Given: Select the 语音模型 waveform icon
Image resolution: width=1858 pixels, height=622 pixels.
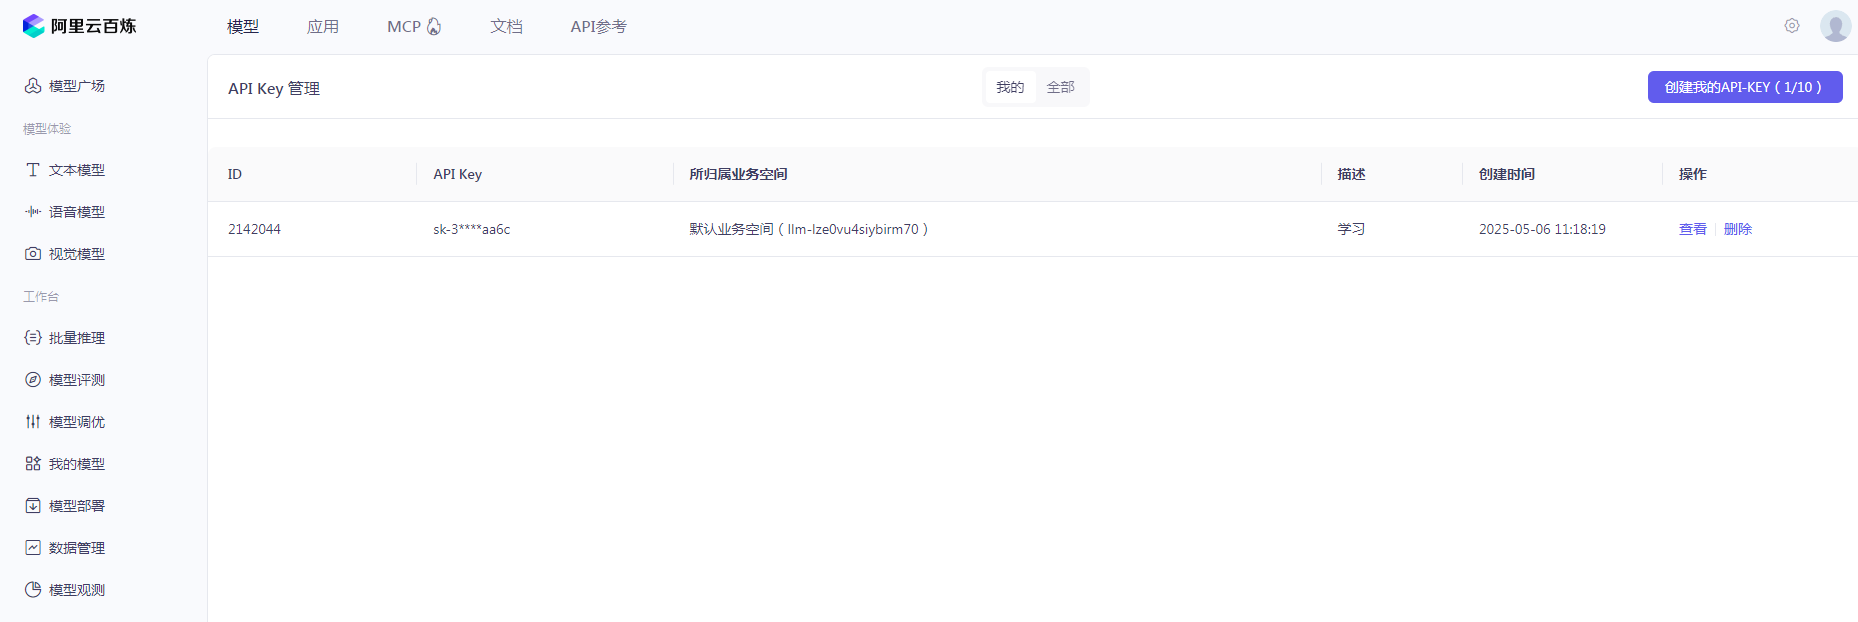Looking at the screenshot, I should [33, 212].
